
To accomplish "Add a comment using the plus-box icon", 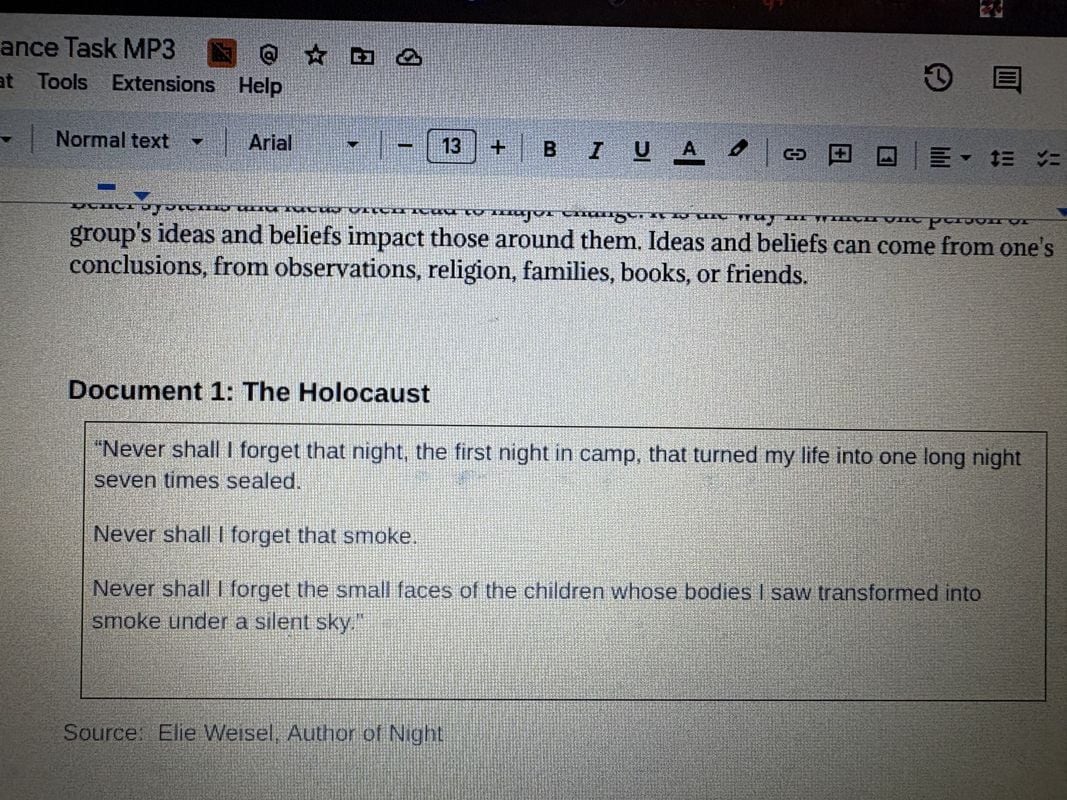I will coord(840,155).
